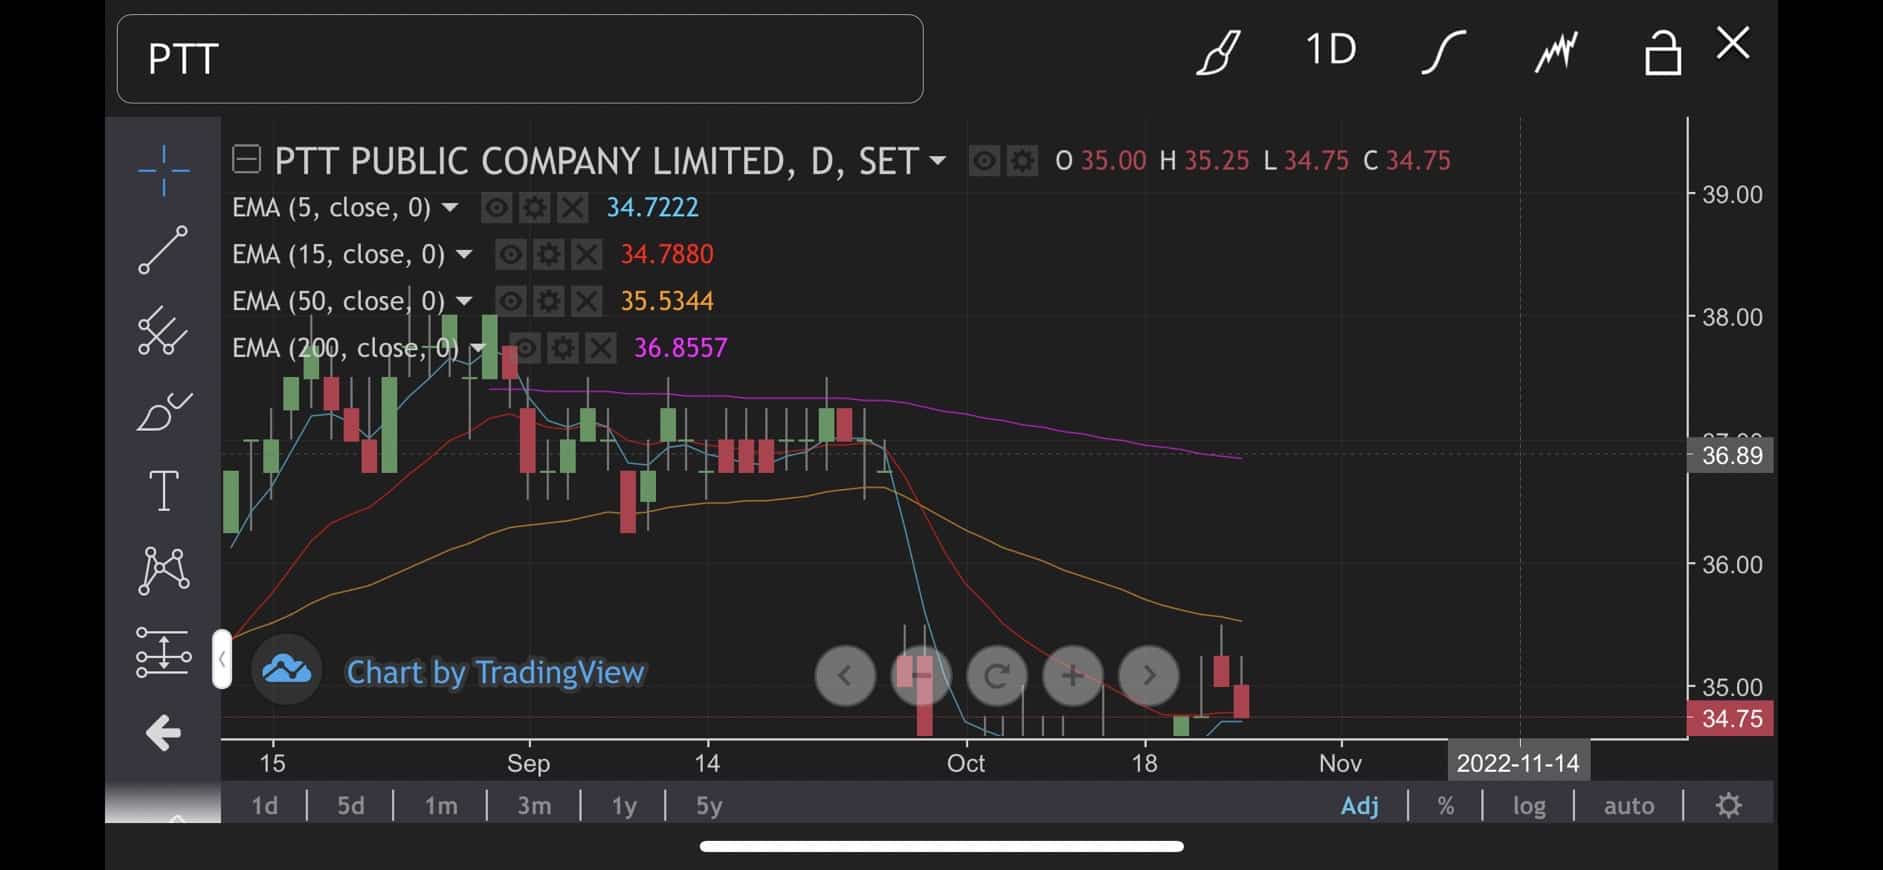This screenshot has height=870, width=1883.
Task: Click the TradingView cloud logo
Action: pos(287,670)
